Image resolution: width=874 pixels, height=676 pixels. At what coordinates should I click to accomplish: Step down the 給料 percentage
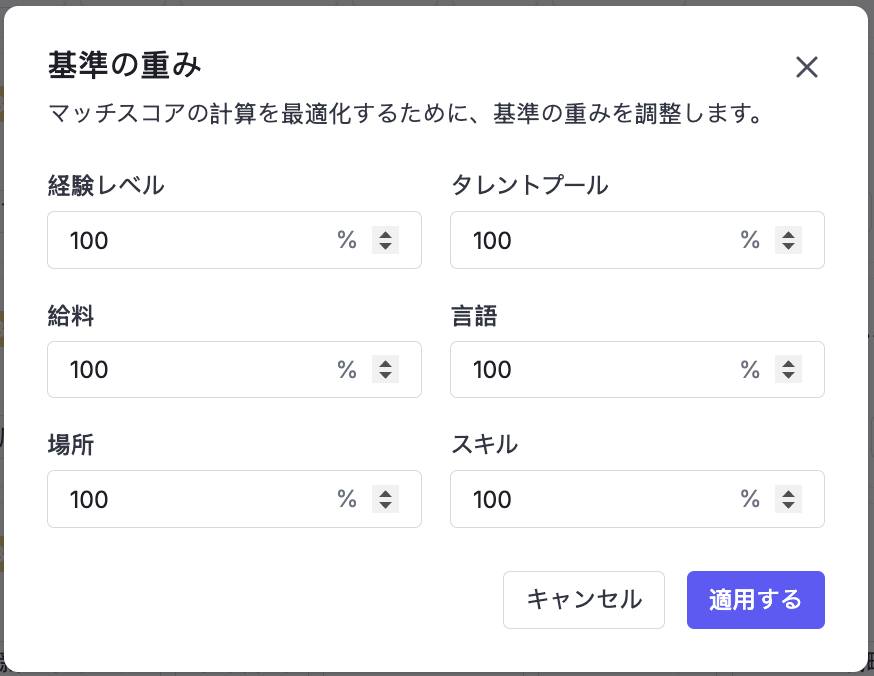click(385, 376)
